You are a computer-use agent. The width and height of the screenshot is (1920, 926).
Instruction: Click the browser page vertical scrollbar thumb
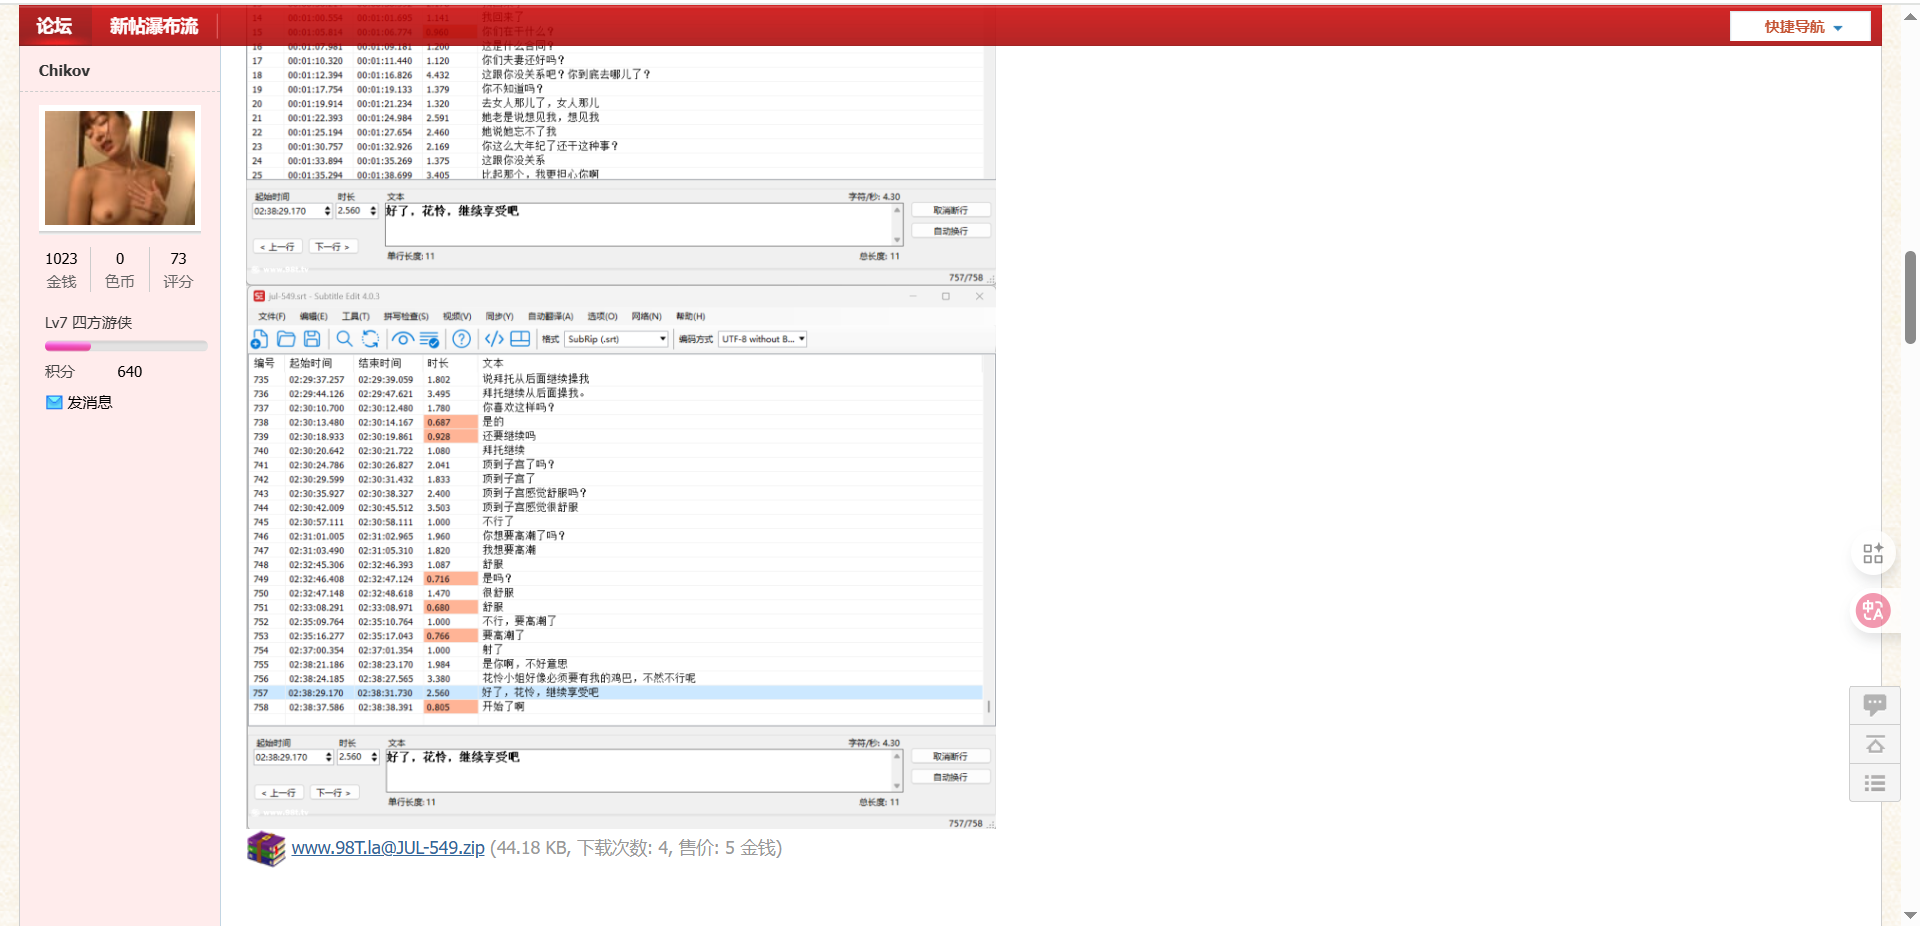click(1910, 297)
